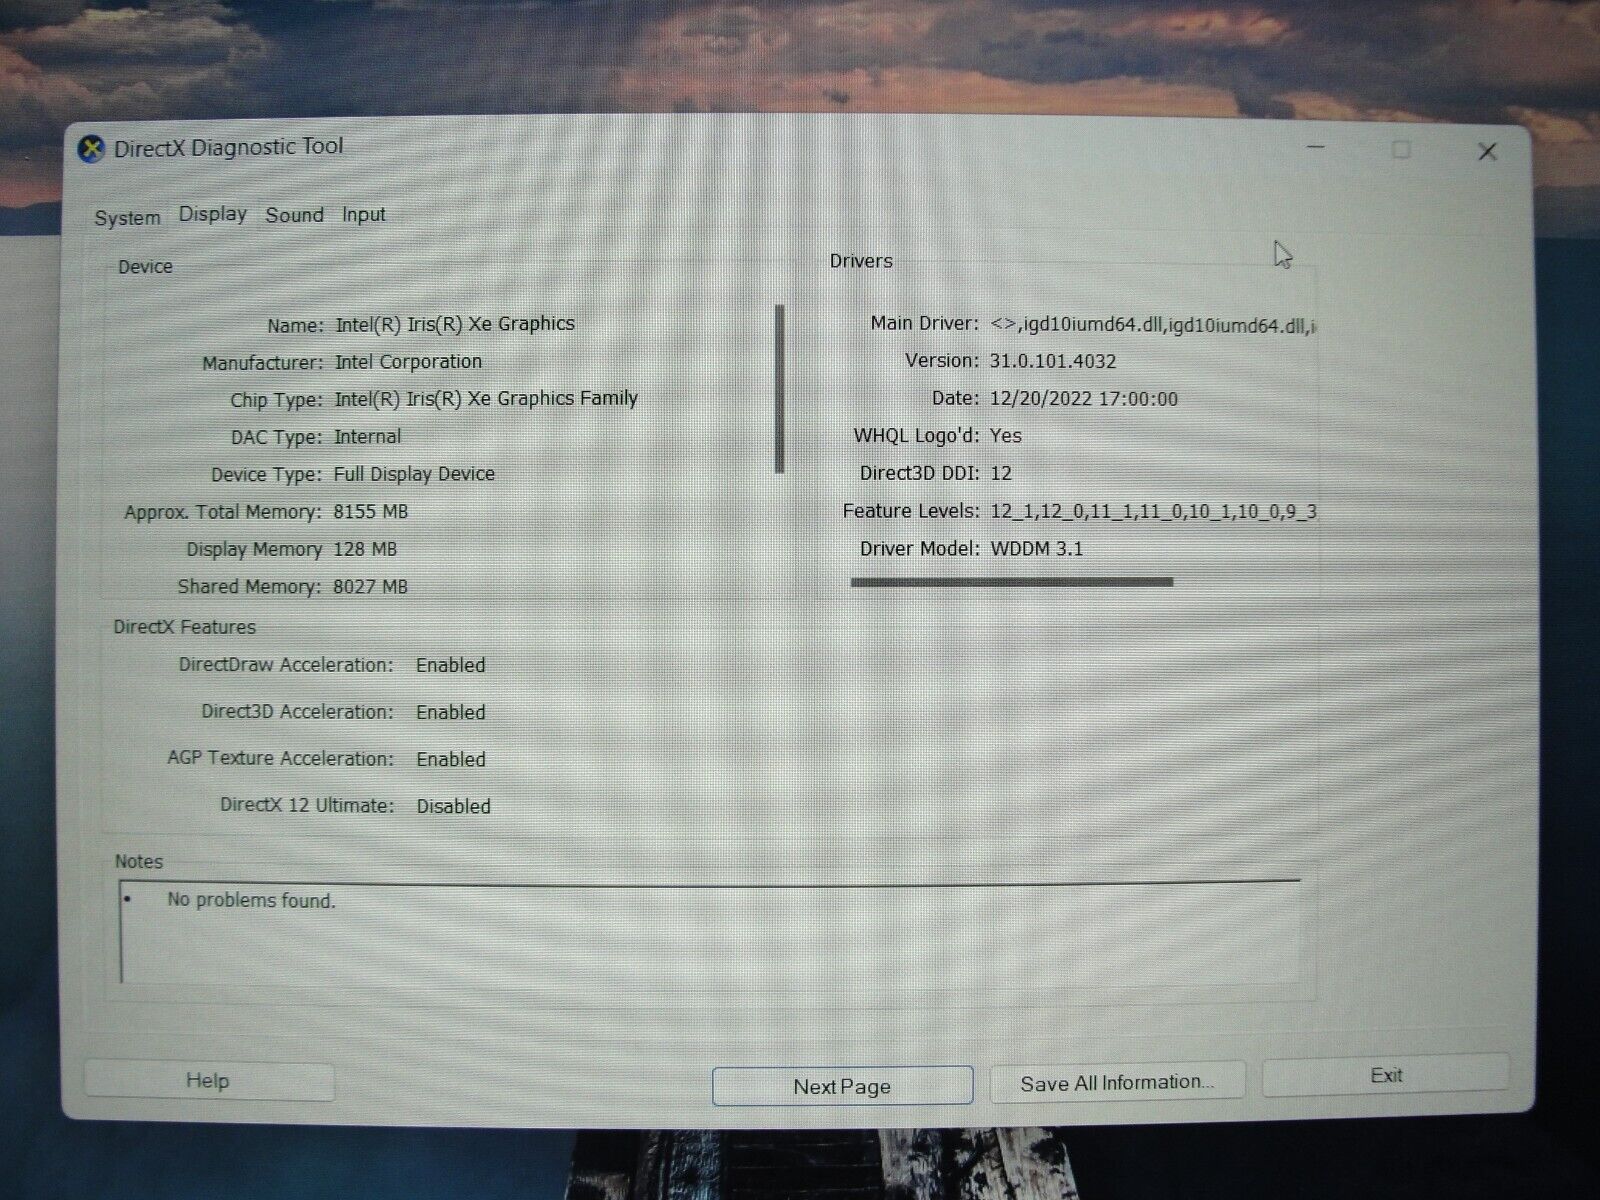The width and height of the screenshot is (1600, 1200).
Task: Close the DirectX Diagnostic Tool window
Action: tap(1487, 152)
